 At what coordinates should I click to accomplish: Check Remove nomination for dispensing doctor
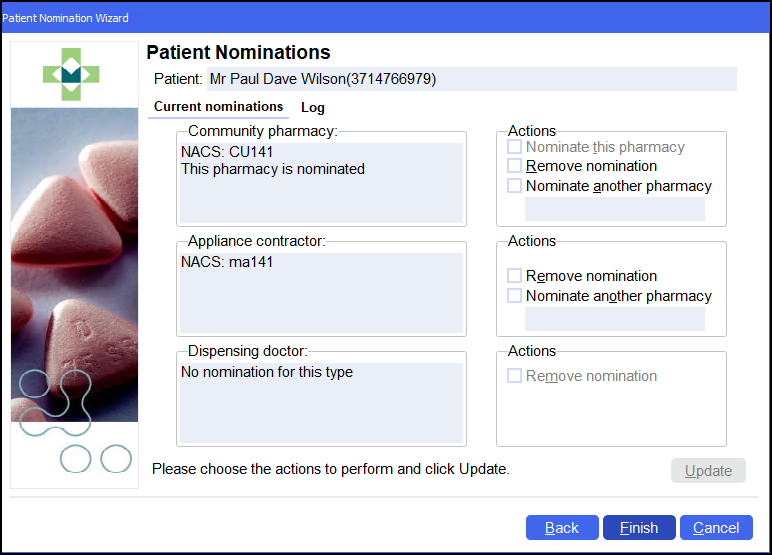tap(515, 376)
